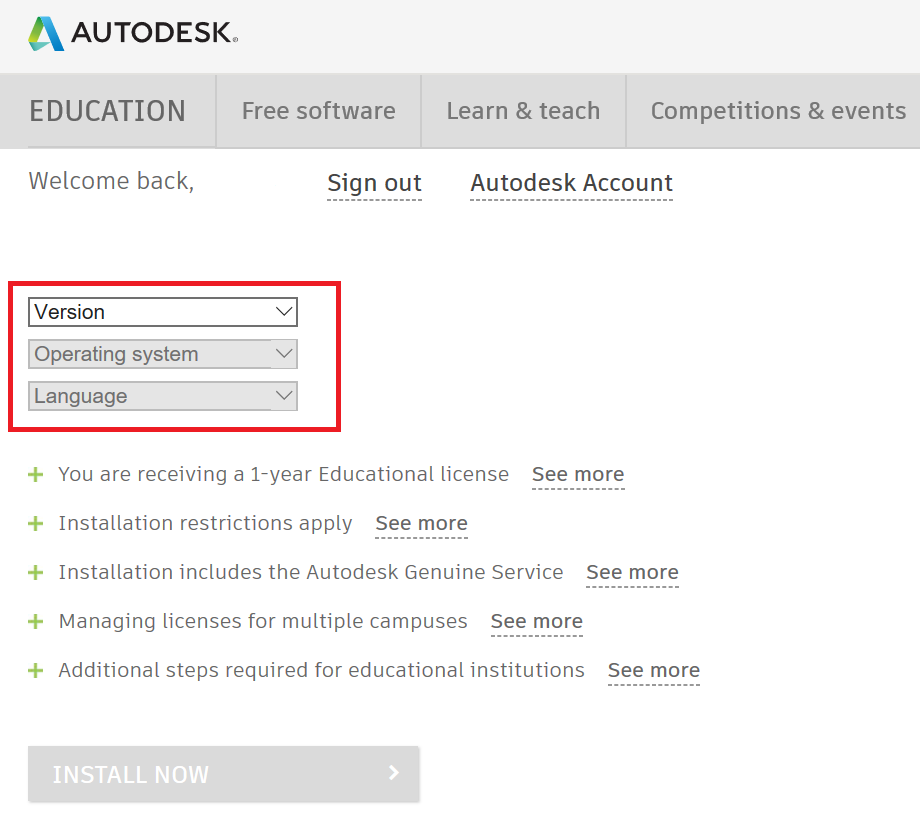Click the 'Welcome back,' text
Viewport: 920px width, 823px height.
[x=111, y=181]
